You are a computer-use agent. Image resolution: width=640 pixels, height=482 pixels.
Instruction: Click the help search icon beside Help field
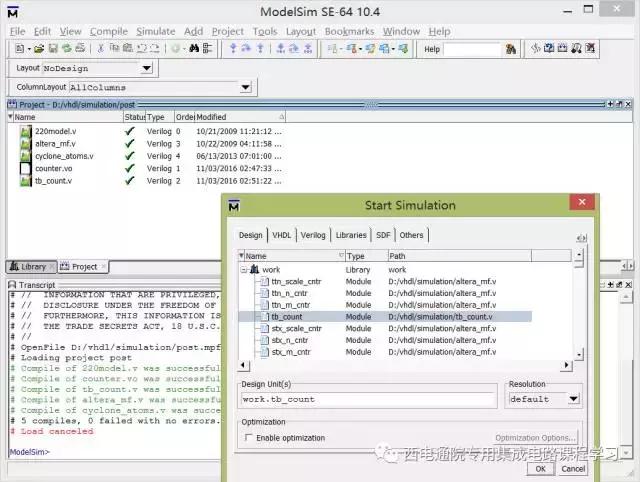(x=511, y=48)
